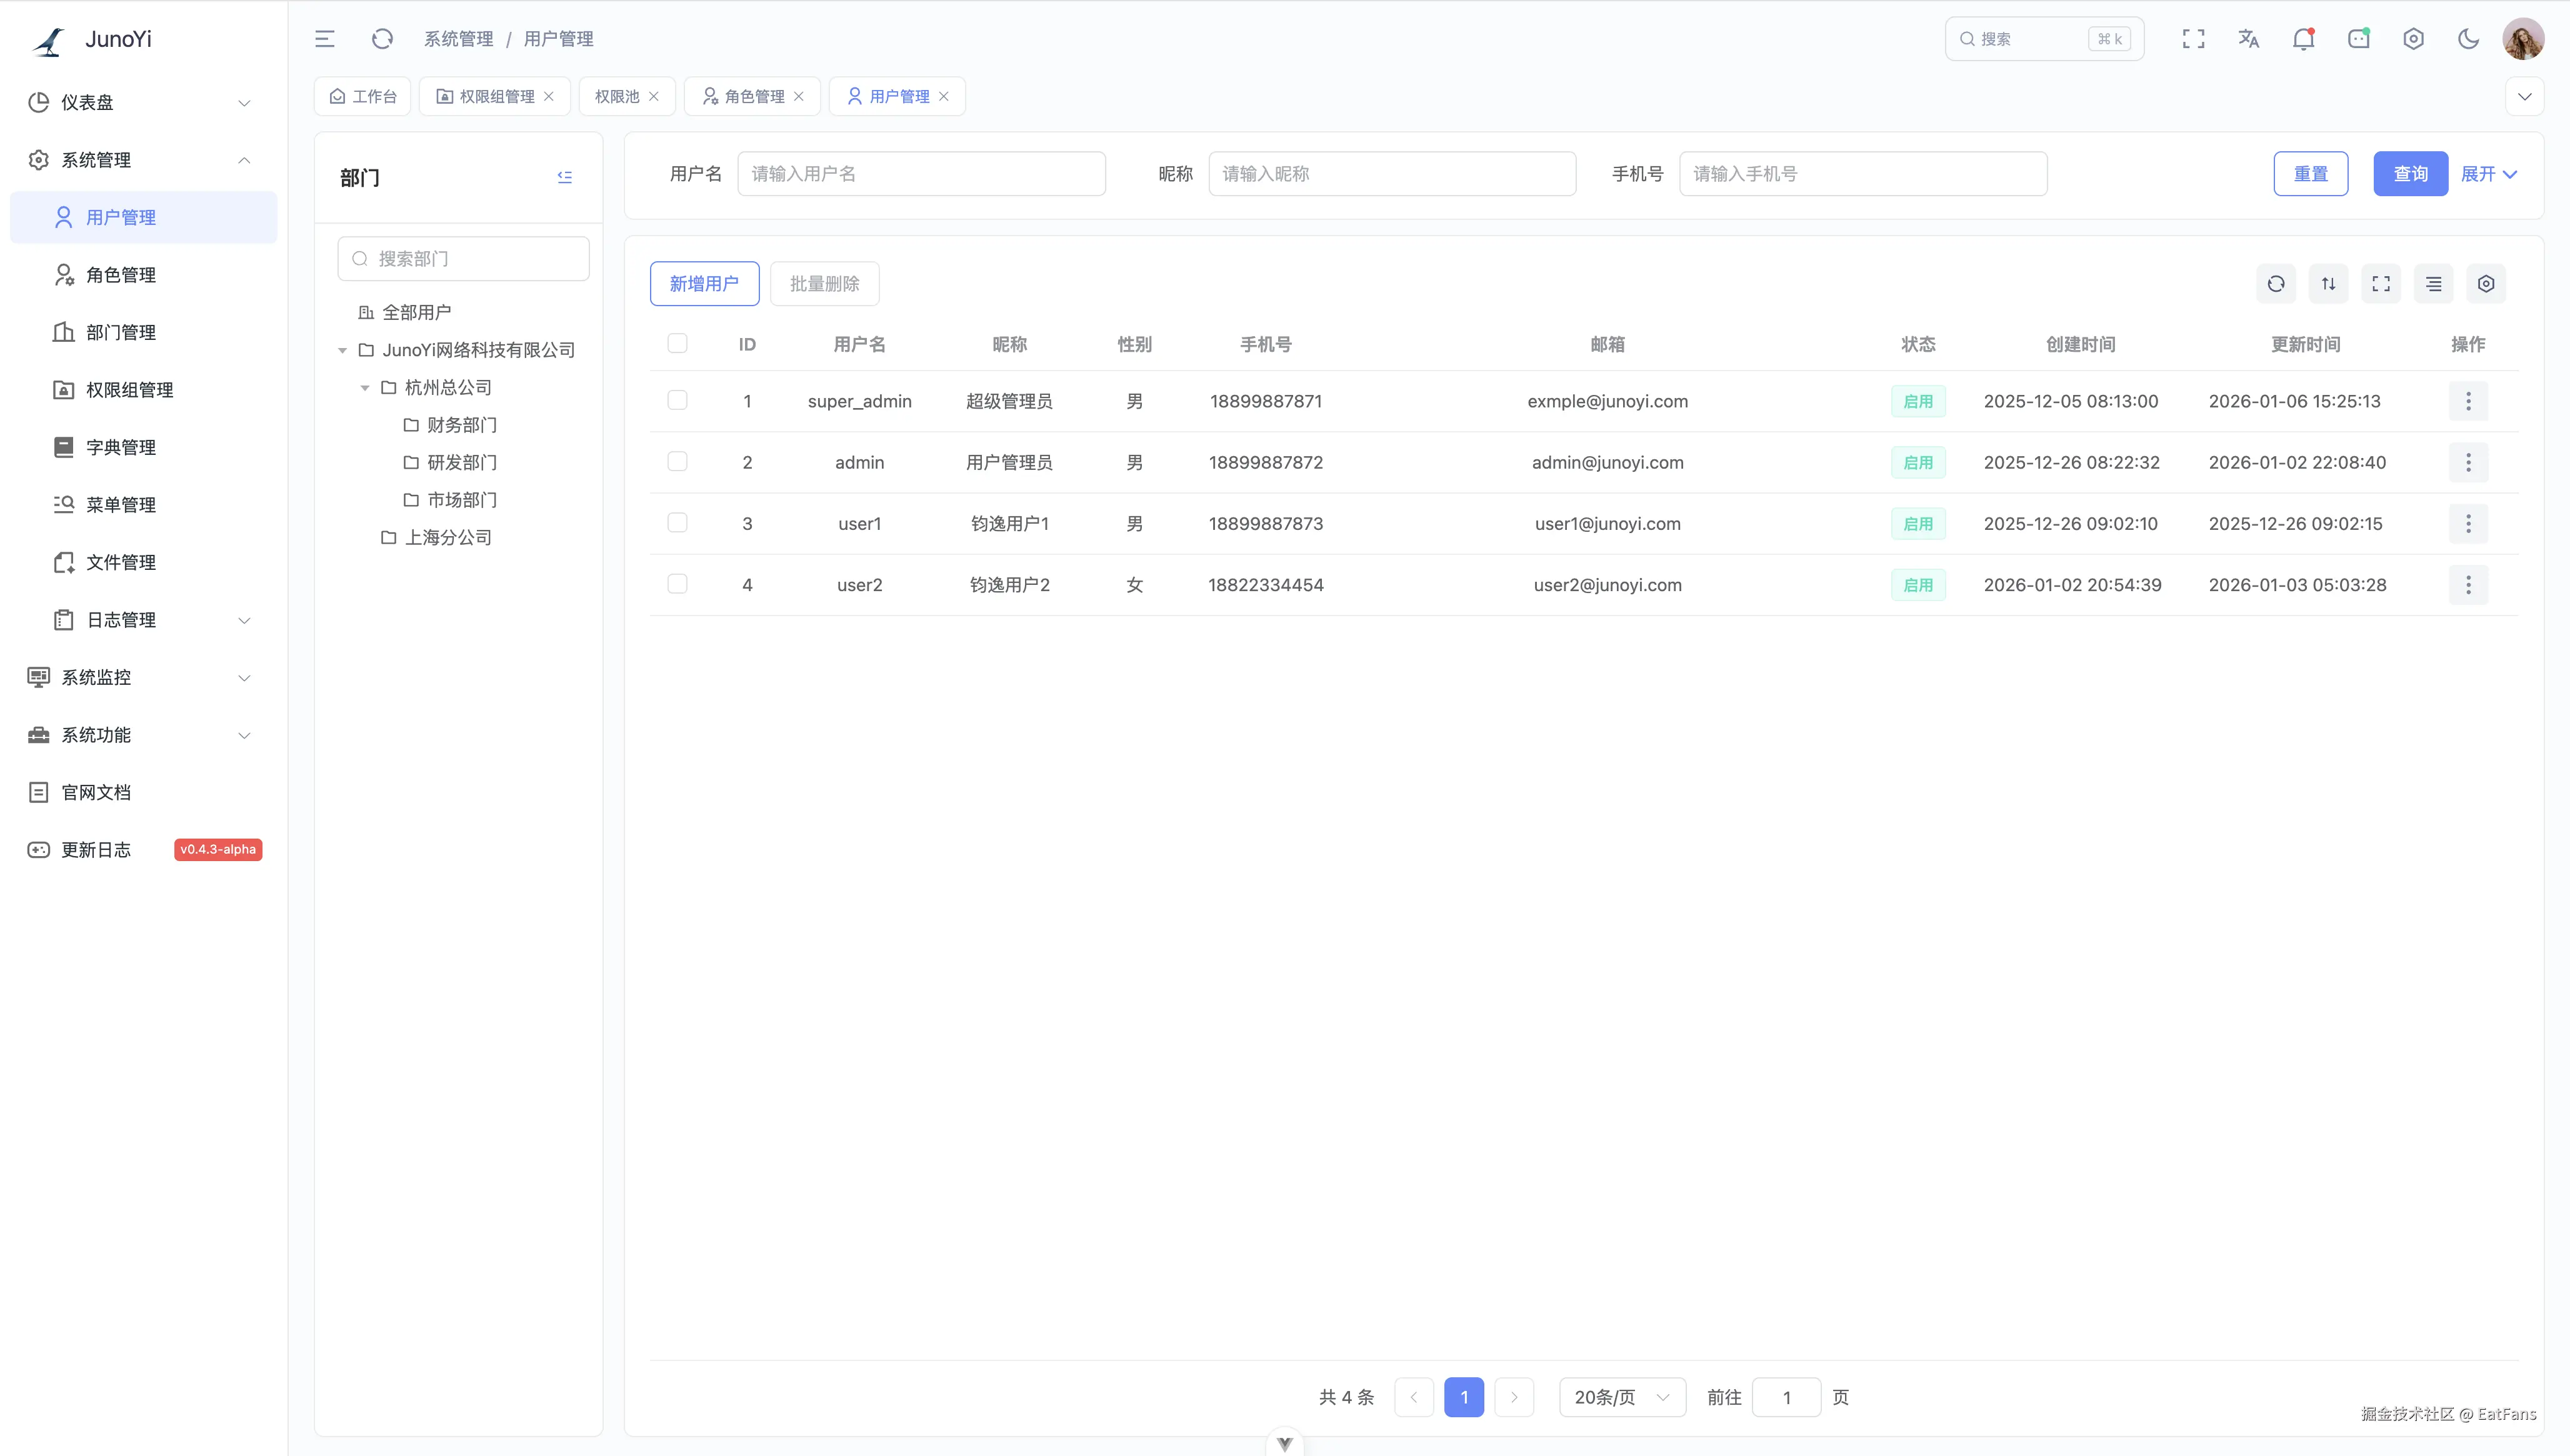Open the notifications bell
The height and width of the screenshot is (1456, 2570).
(x=2303, y=39)
